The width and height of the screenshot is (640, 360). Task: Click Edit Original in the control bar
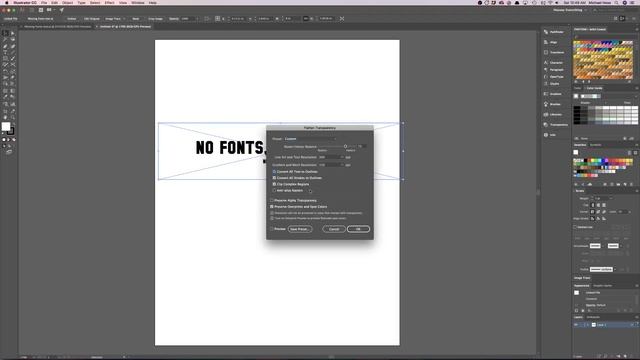pyautogui.click(x=92, y=19)
